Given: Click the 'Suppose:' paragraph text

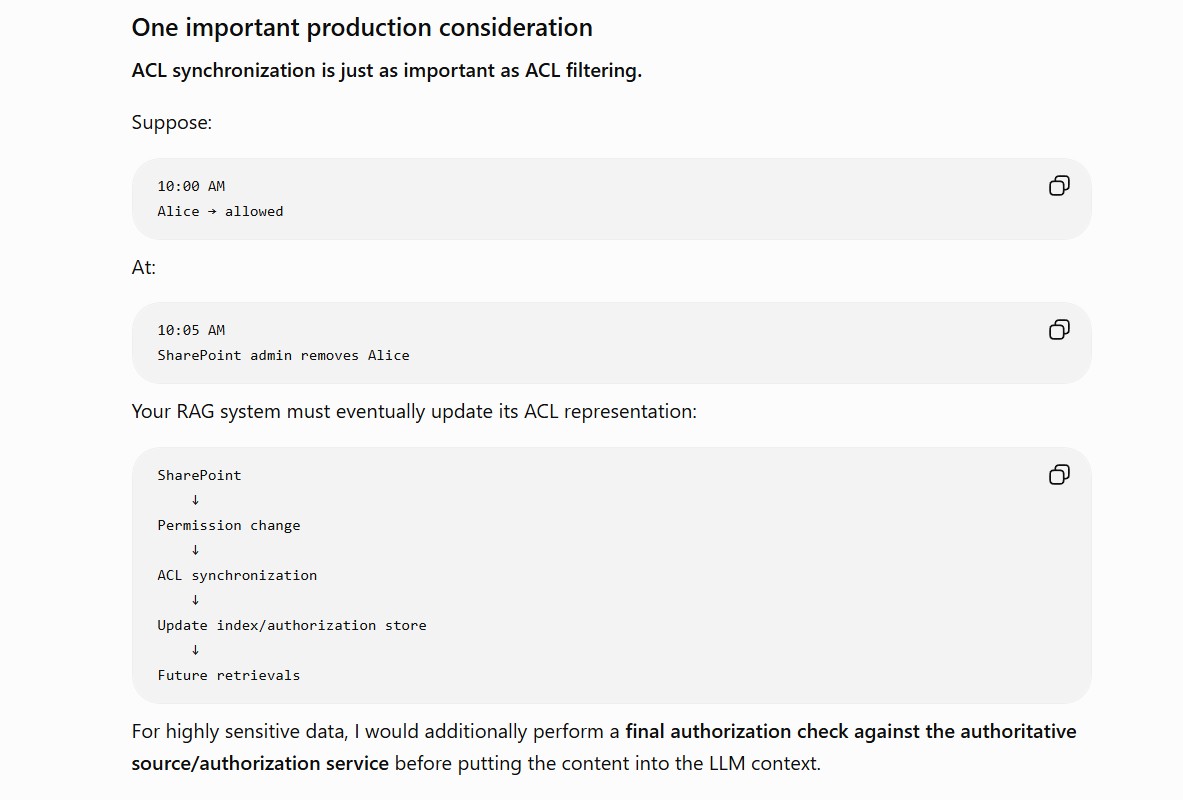Looking at the screenshot, I should tap(171, 122).
